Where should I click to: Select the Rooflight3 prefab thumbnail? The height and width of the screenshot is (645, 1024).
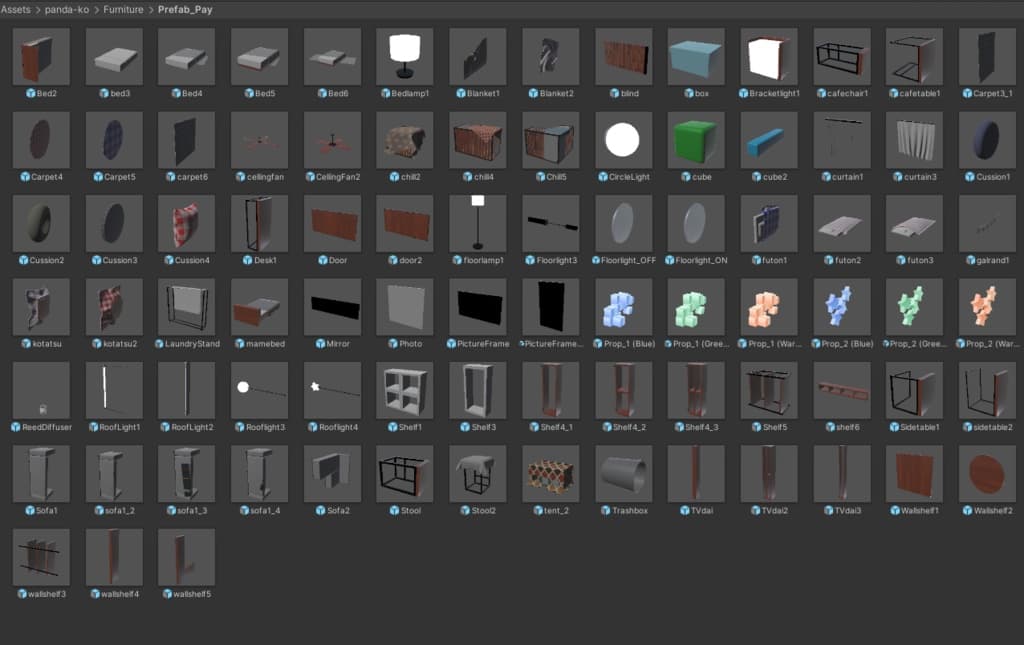[259, 390]
